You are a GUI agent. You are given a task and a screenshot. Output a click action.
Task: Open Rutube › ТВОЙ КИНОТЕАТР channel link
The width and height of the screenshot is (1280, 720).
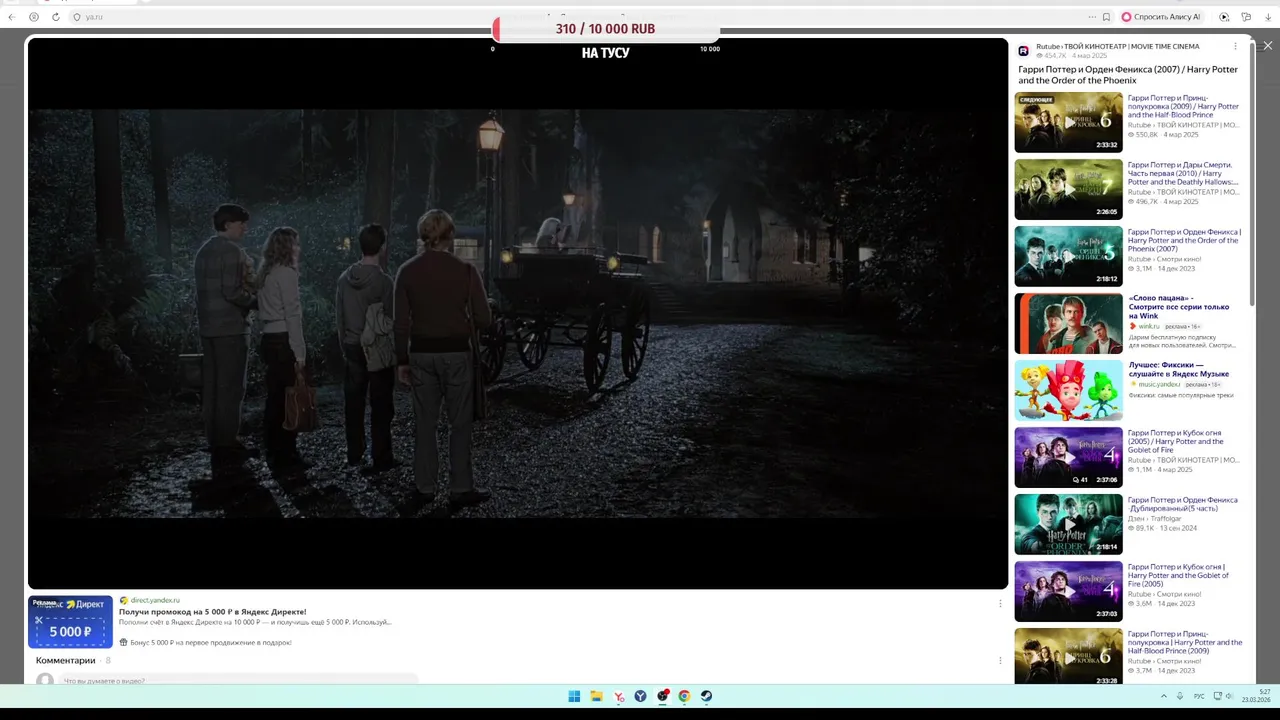coord(1117,46)
